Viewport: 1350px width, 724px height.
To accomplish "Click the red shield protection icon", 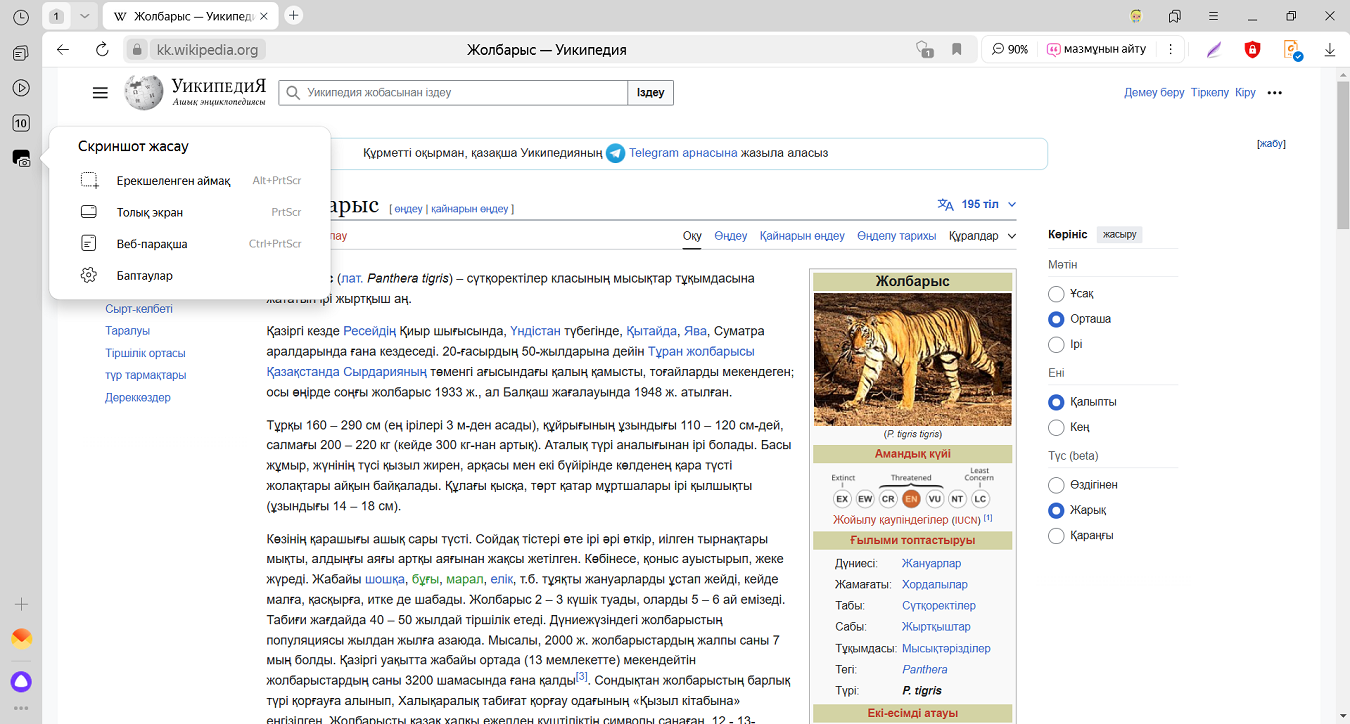I will (x=1252, y=49).
